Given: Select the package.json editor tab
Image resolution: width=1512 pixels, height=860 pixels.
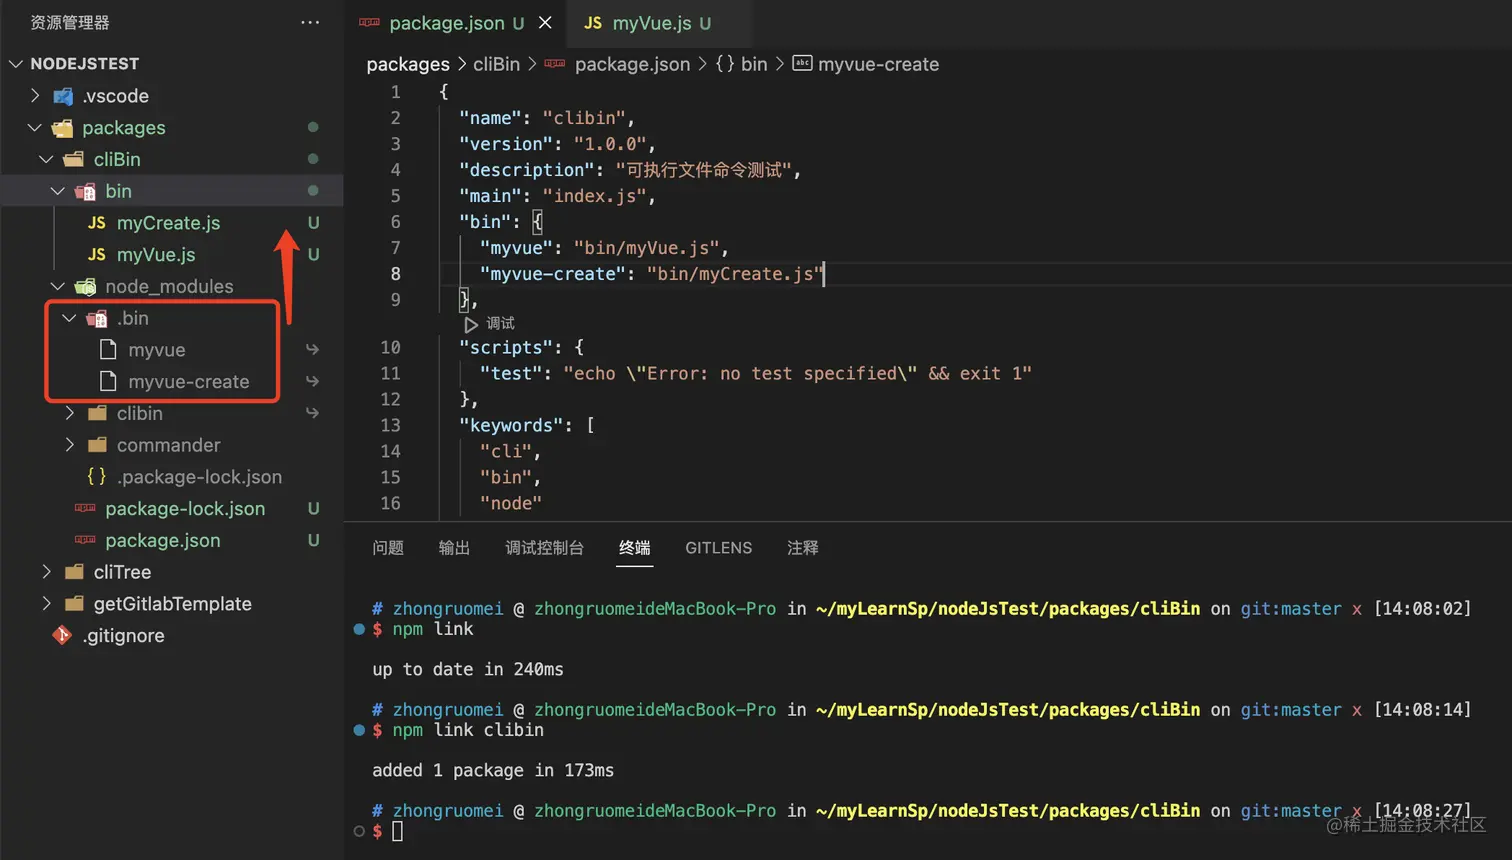Looking at the screenshot, I should 456,23.
